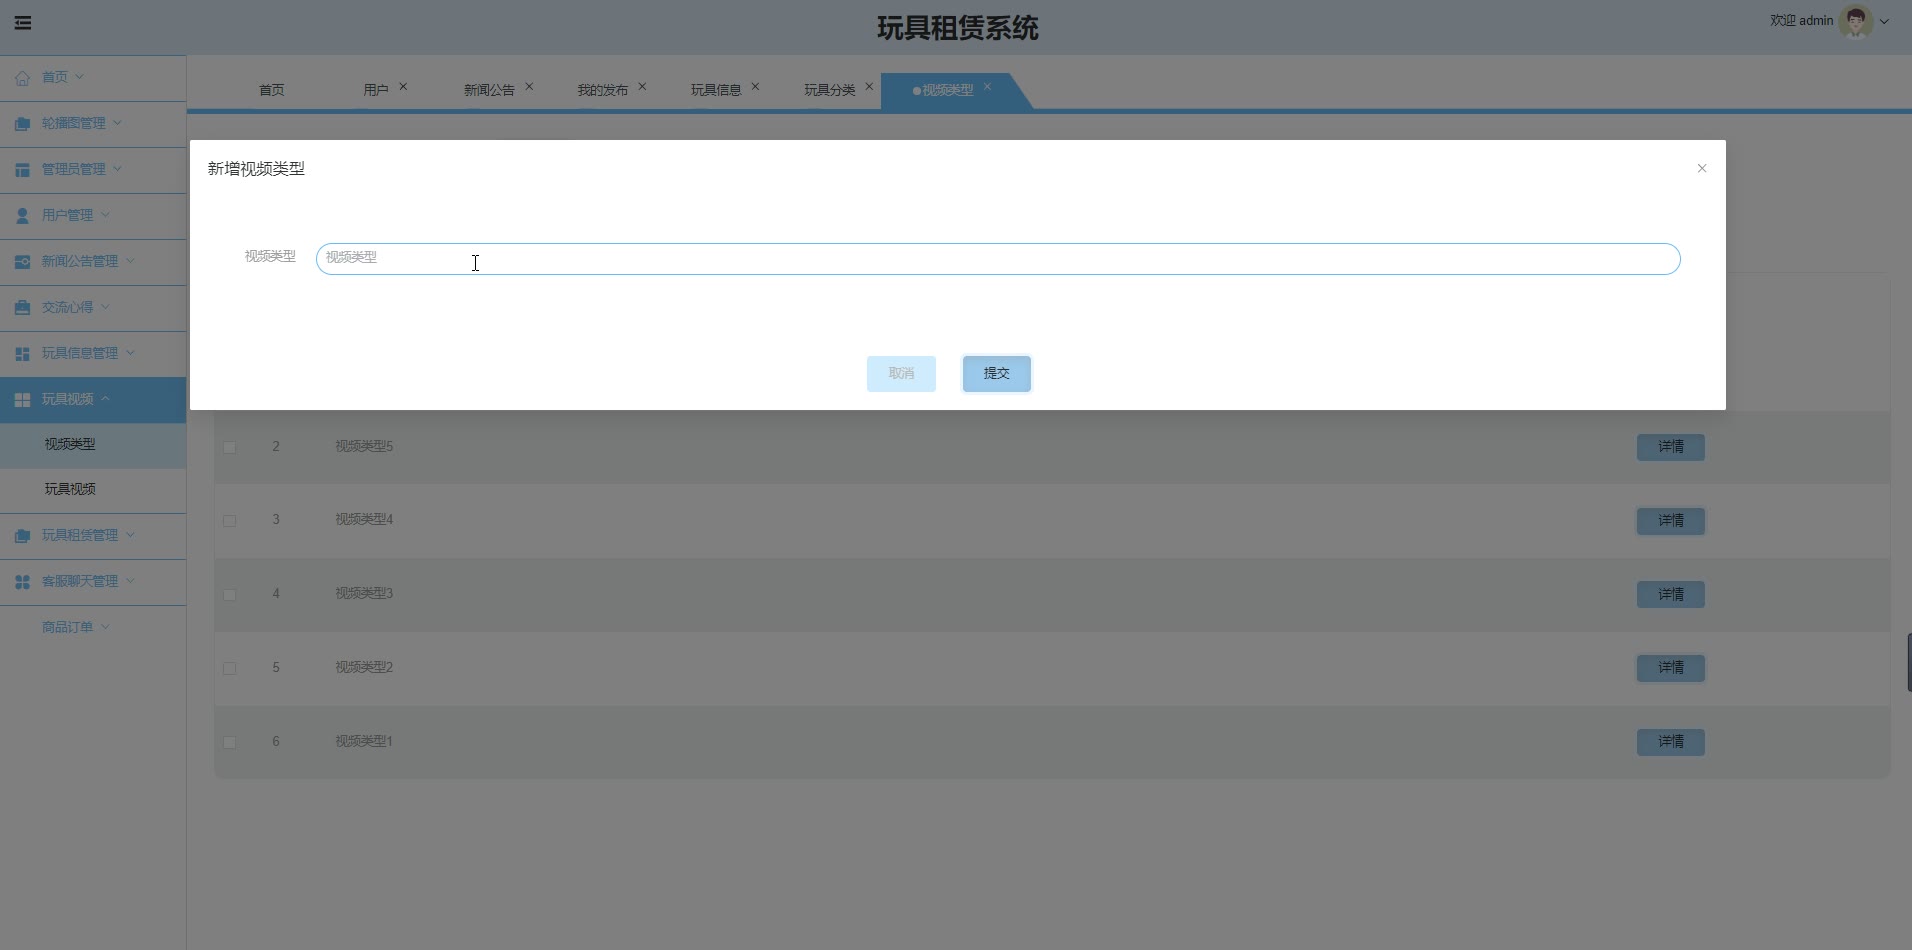Click the 欢迎 admin greeting text
Image resolution: width=1912 pixels, height=950 pixels.
click(x=1801, y=20)
